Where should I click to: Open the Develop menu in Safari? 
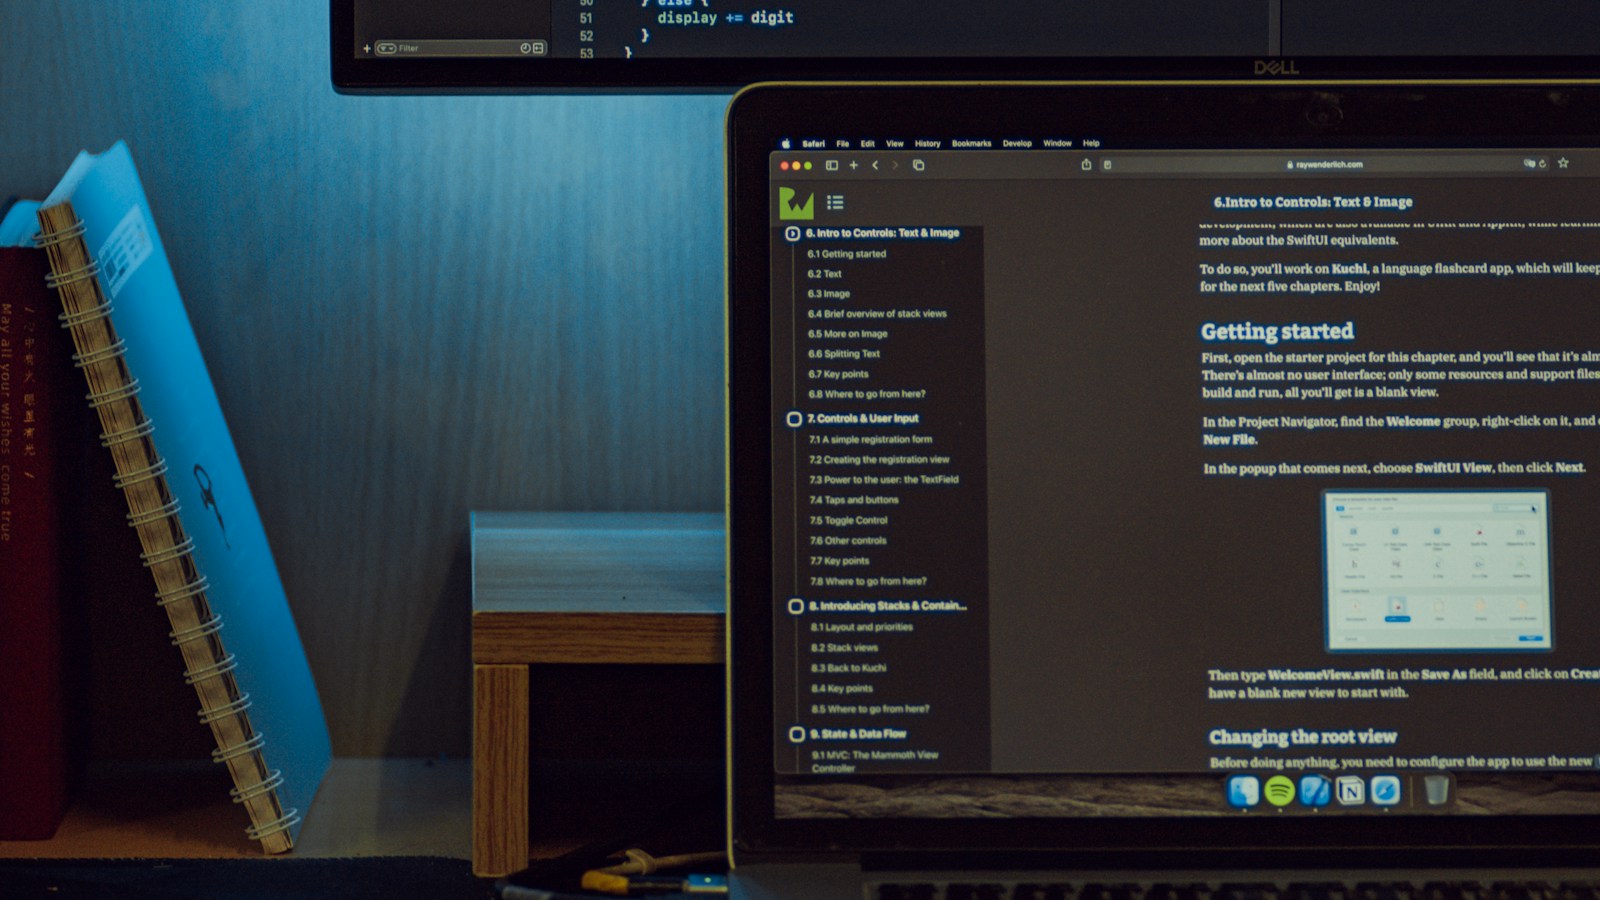click(x=1017, y=143)
